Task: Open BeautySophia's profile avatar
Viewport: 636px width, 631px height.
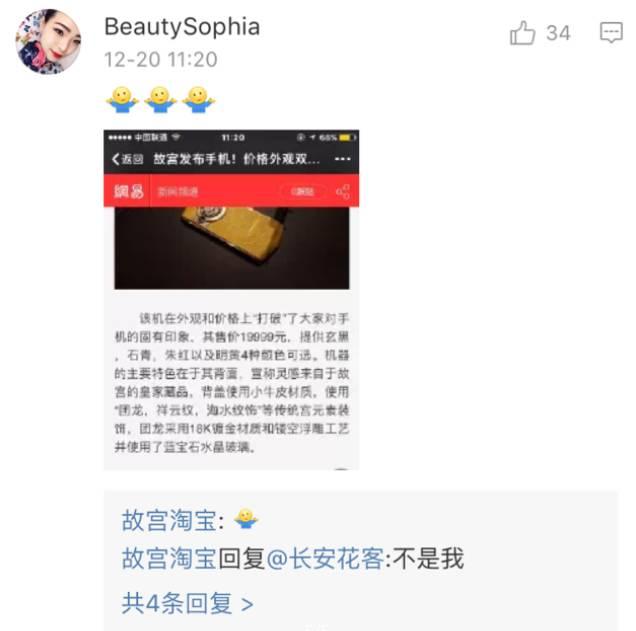Action: coord(48,41)
